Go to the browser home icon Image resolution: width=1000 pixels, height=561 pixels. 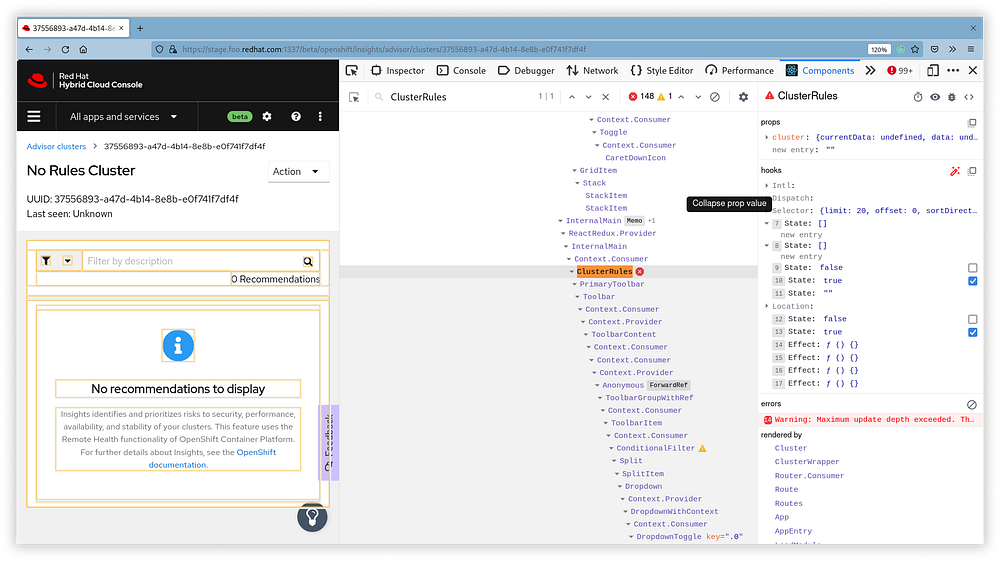[83, 49]
